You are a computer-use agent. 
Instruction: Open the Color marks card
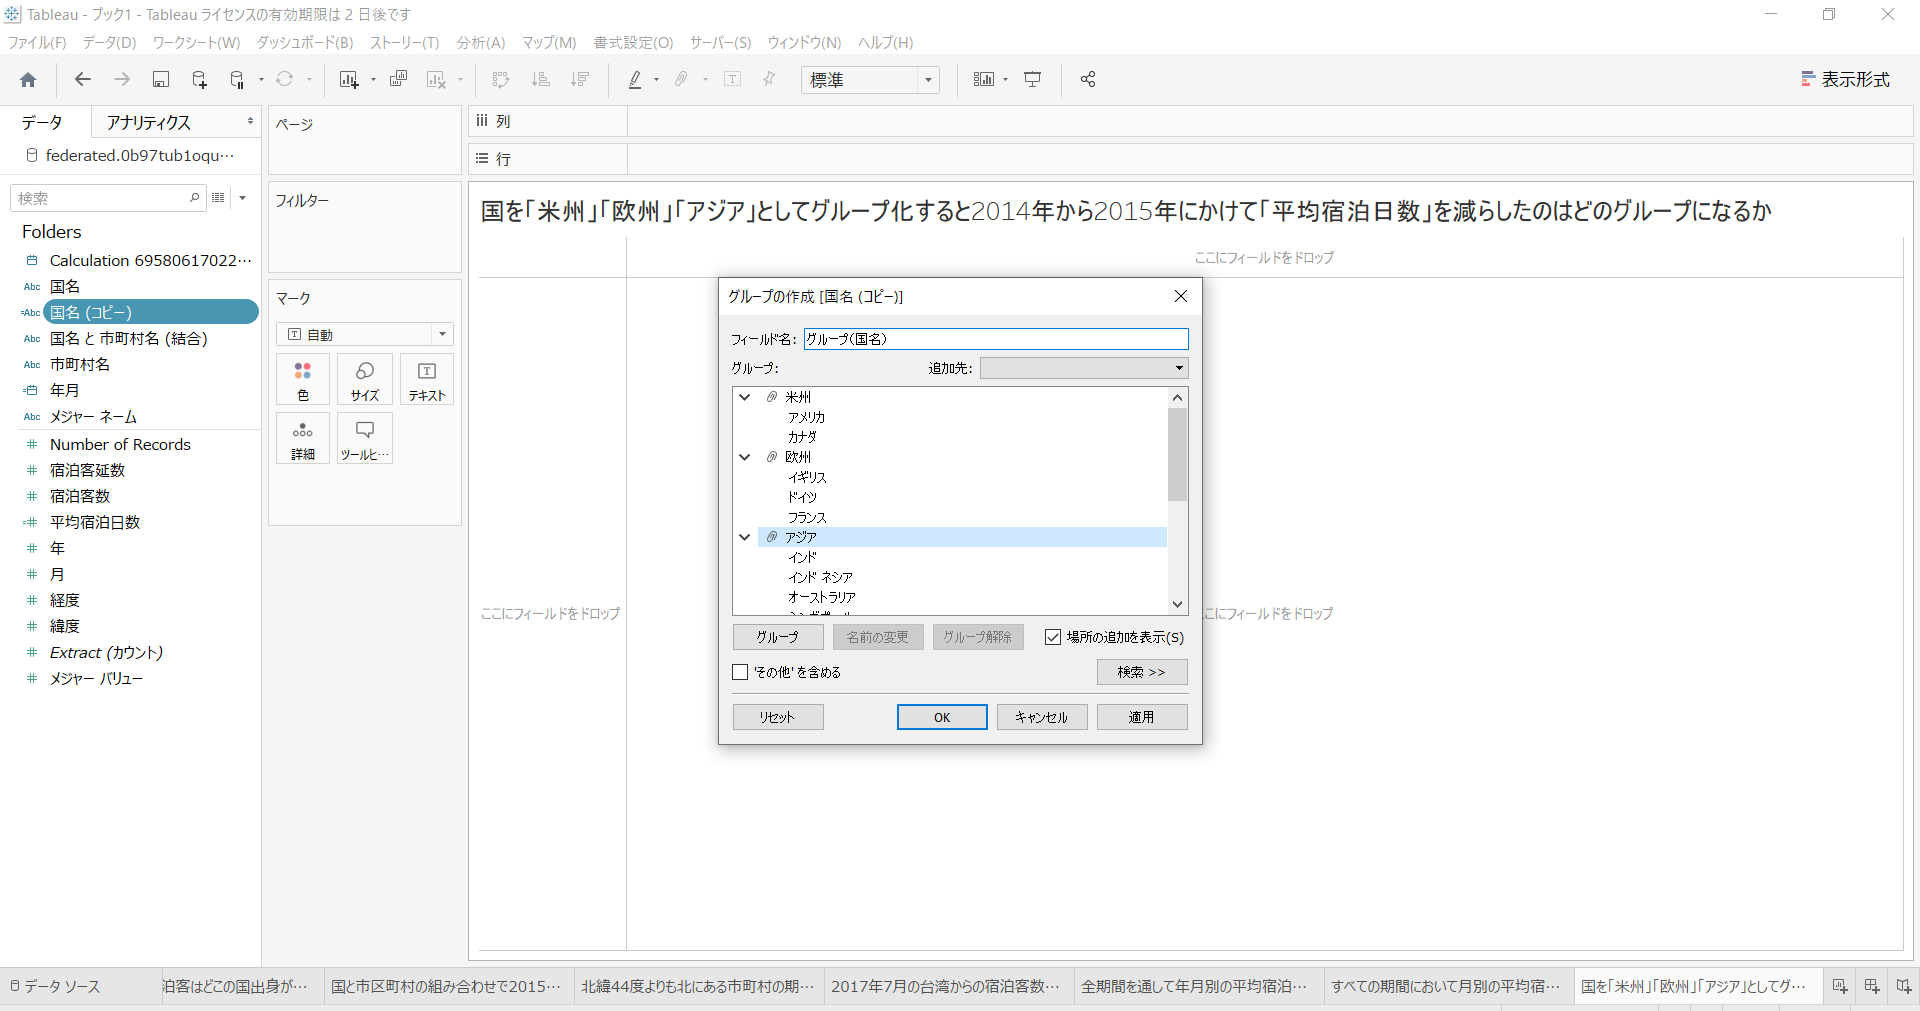pyautogui.click(x=303, y=379)
